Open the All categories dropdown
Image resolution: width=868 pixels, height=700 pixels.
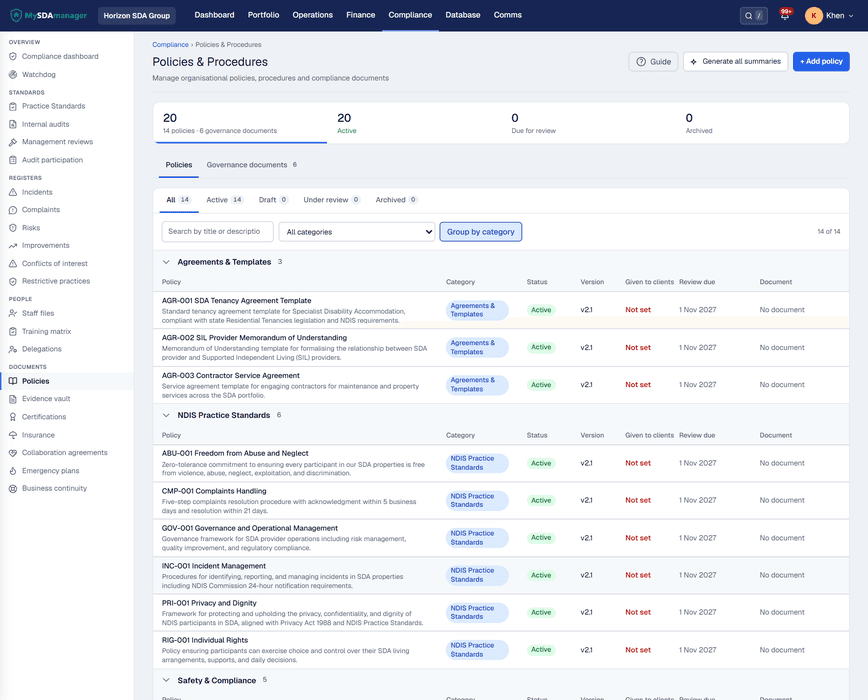357,232
